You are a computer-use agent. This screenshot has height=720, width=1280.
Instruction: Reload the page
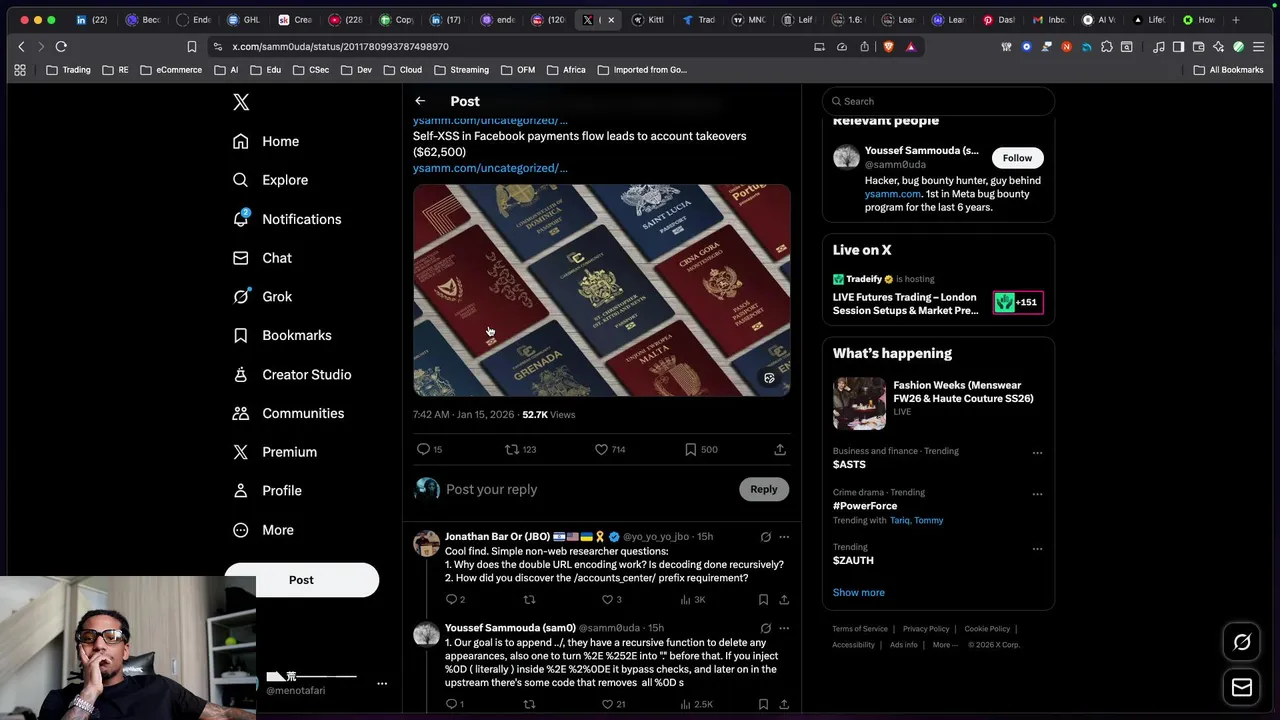coord(61,46)
